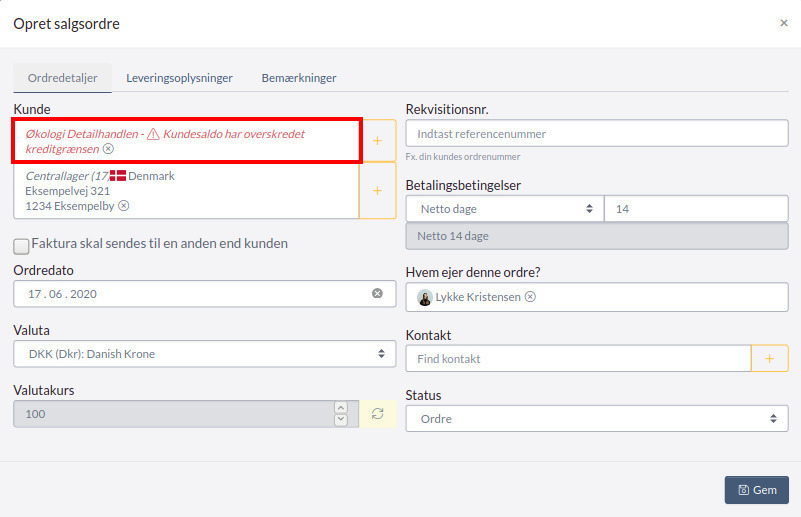Switch to the Leveringsoplysninger tab

coord(179,78)
